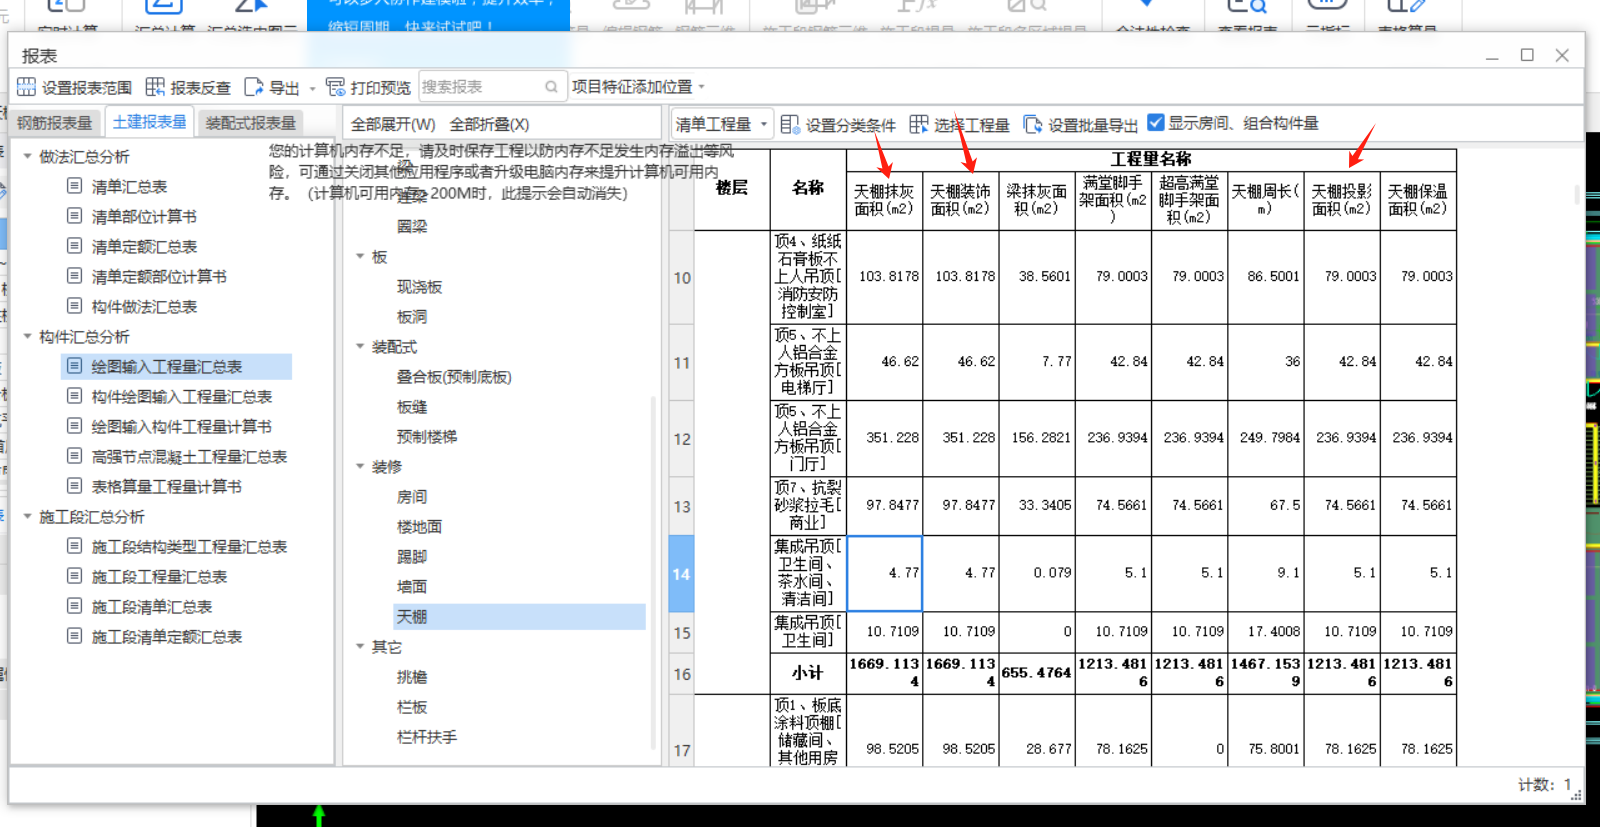
Task: Select 圈梁 in component tree
Action: tap(412, 227)
